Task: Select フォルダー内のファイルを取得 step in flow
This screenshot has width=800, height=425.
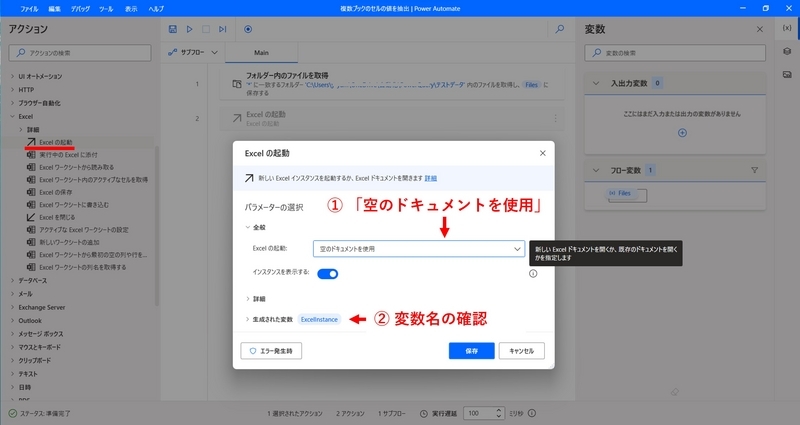Action: click(x=392, y=84)
